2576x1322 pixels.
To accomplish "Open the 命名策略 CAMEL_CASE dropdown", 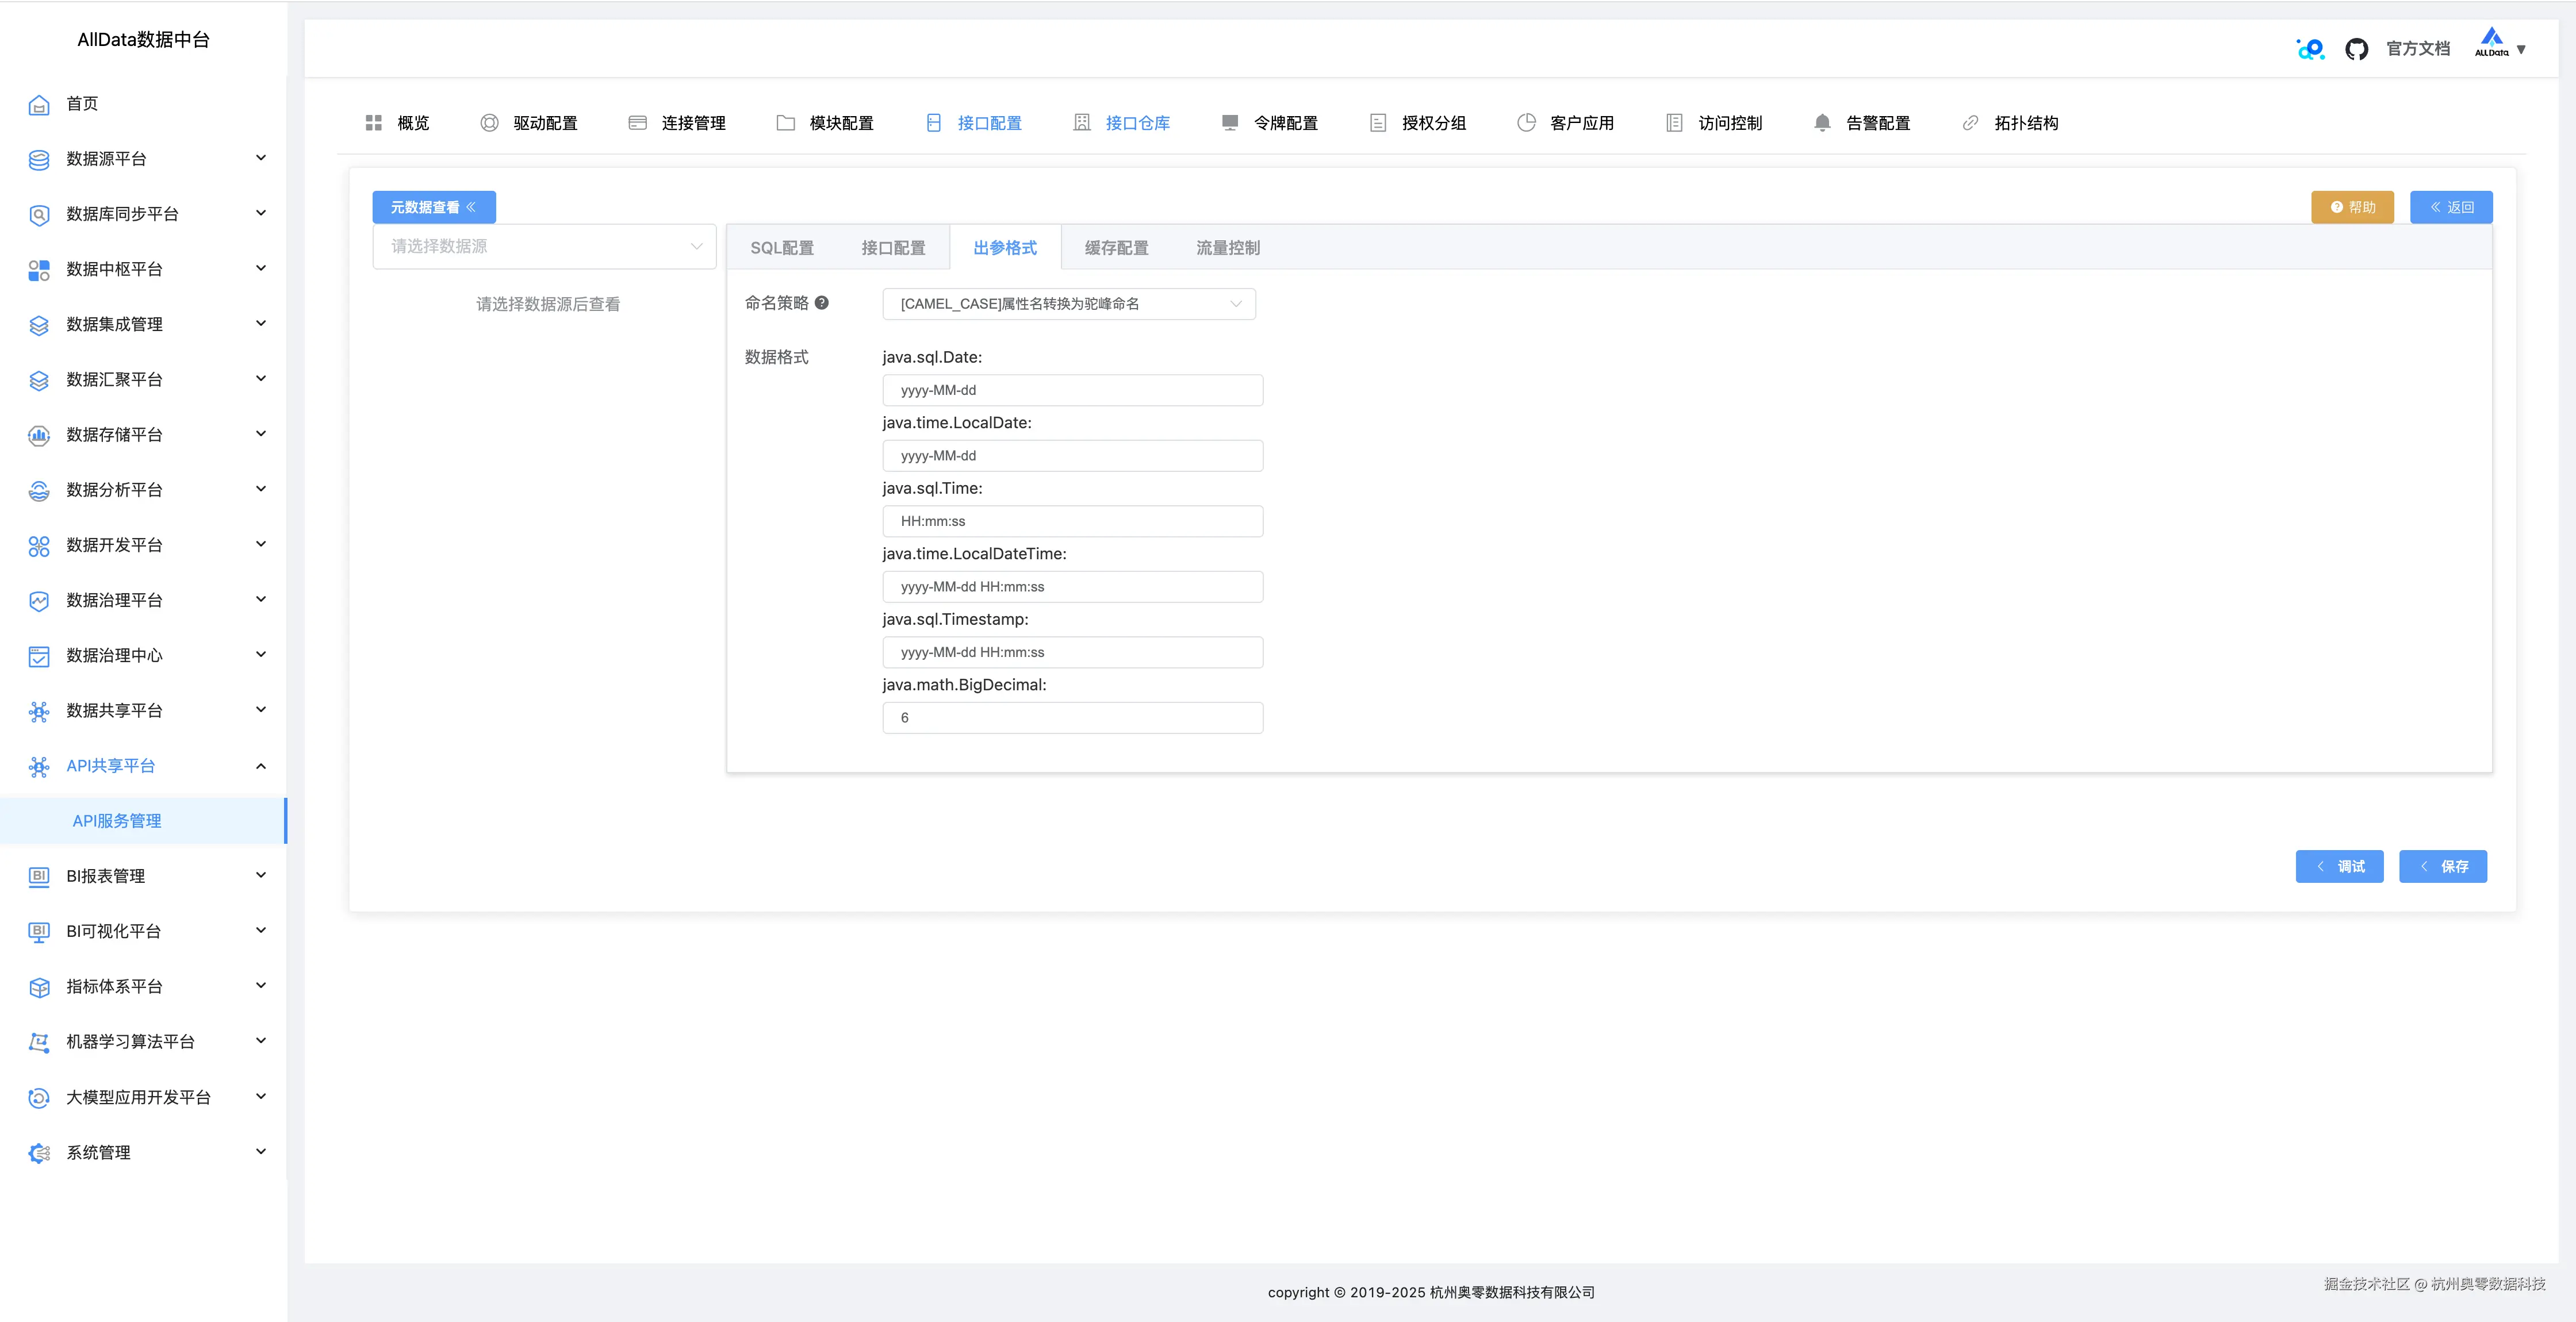I will tap(1068, 304).
